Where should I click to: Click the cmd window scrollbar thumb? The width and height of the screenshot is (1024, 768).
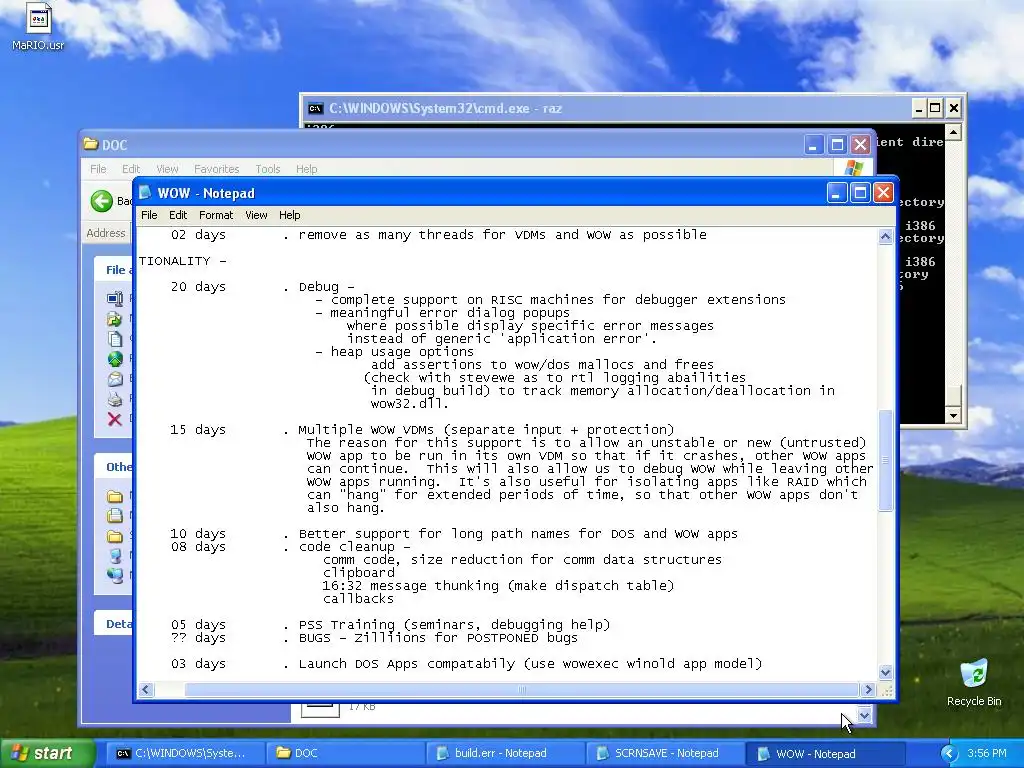953,396
